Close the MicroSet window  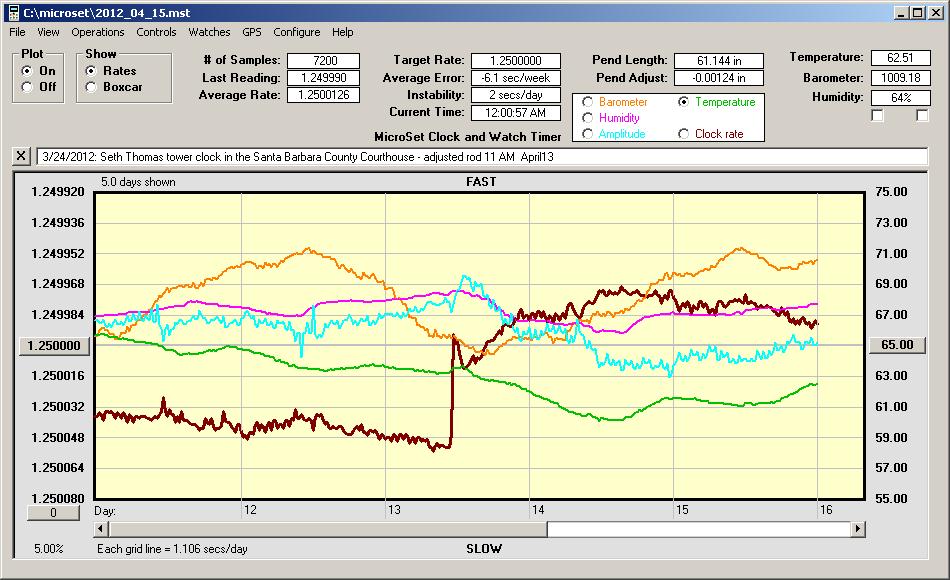[935, 13]
